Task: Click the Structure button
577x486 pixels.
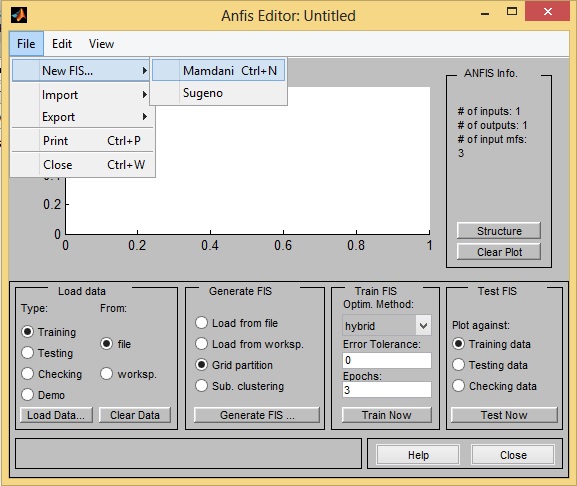Action: (x=499, y=231)
